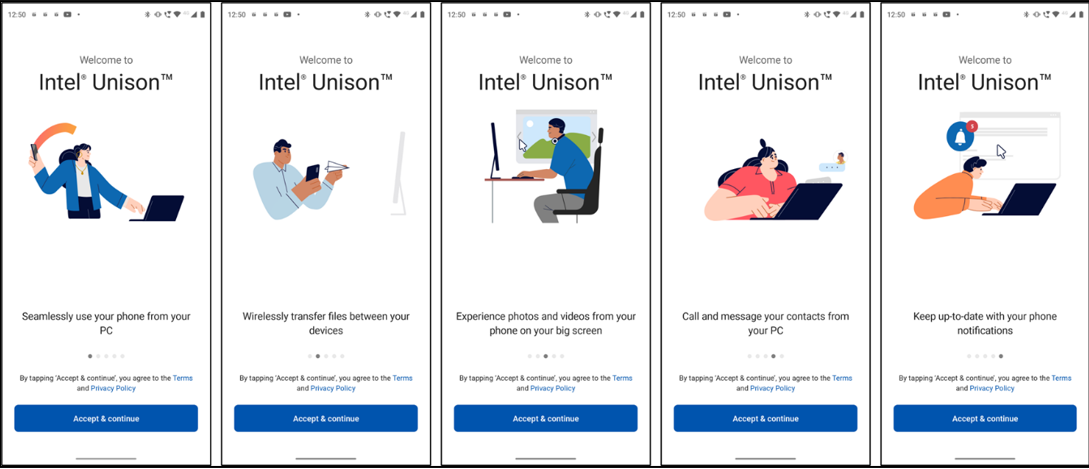This screenshot has width=1089, height=469.
Task: Click the bell notification icon illustration
Action: click(961, 137)
